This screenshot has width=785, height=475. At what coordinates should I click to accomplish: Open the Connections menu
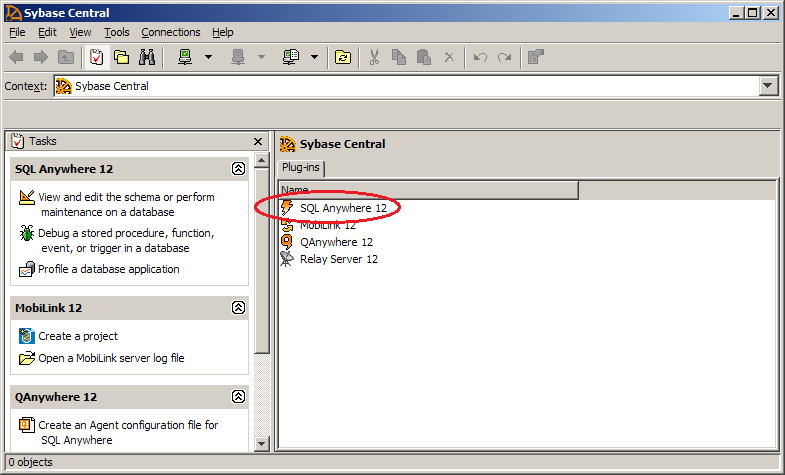pos(170,32)
